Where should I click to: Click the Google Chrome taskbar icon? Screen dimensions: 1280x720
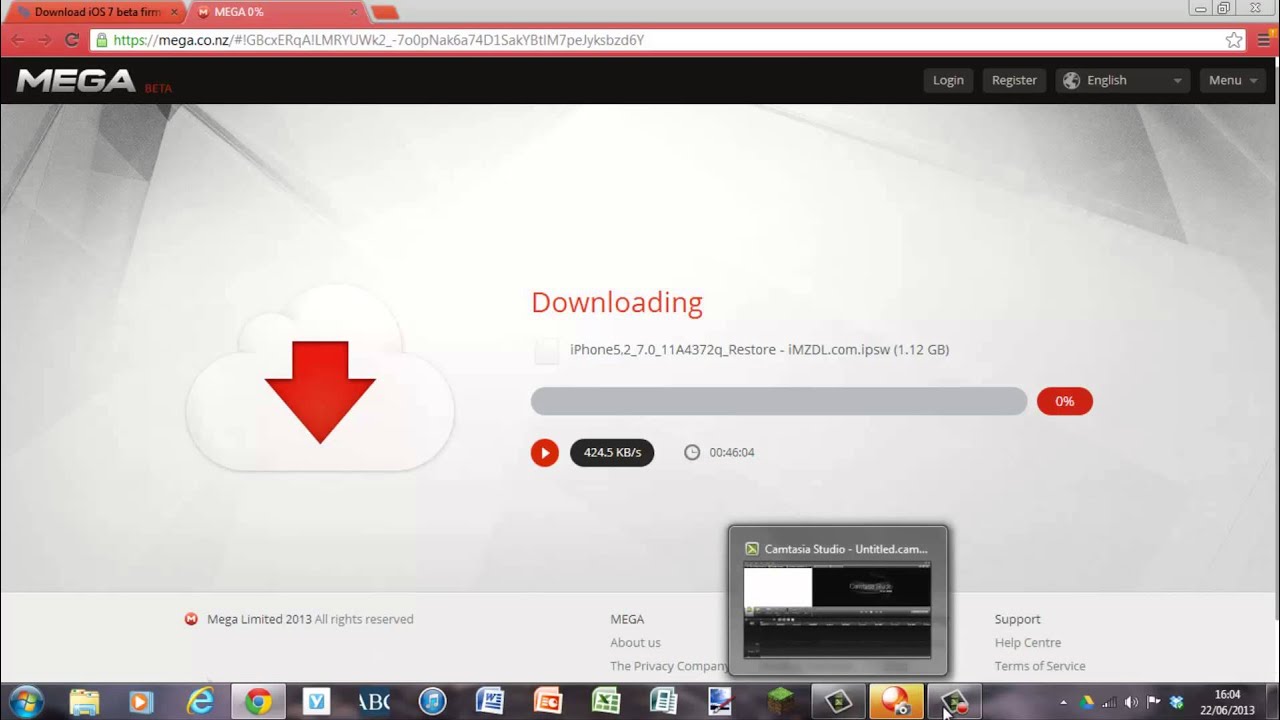click(x=258, y=702)
